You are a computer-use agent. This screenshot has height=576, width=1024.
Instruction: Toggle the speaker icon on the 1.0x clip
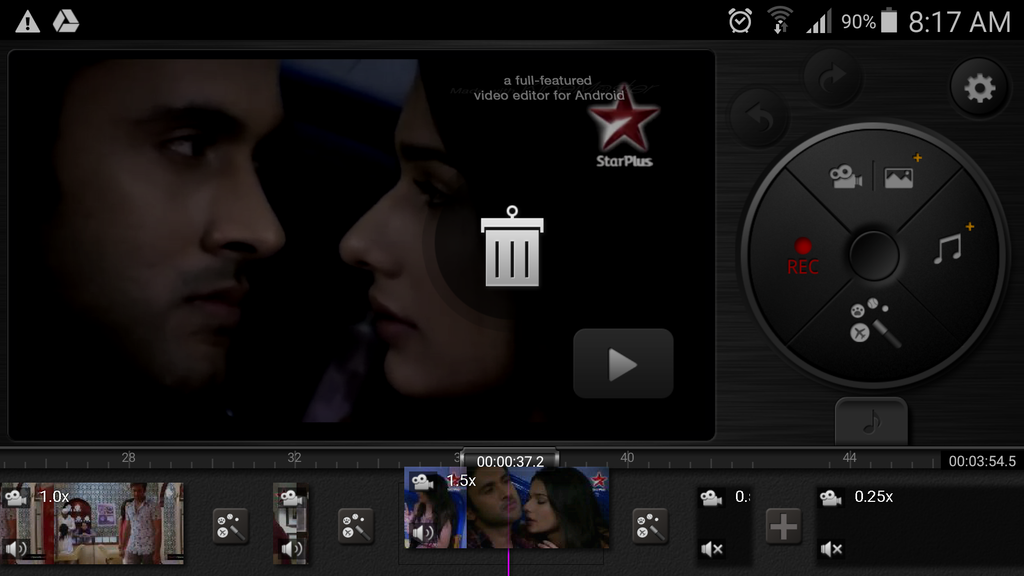16,549
